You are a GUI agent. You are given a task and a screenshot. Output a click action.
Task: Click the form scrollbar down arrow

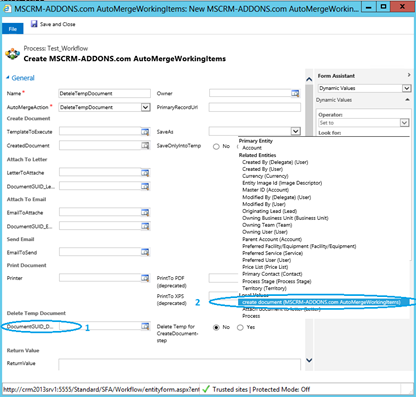pyautogui.click(x=309, y=360)
